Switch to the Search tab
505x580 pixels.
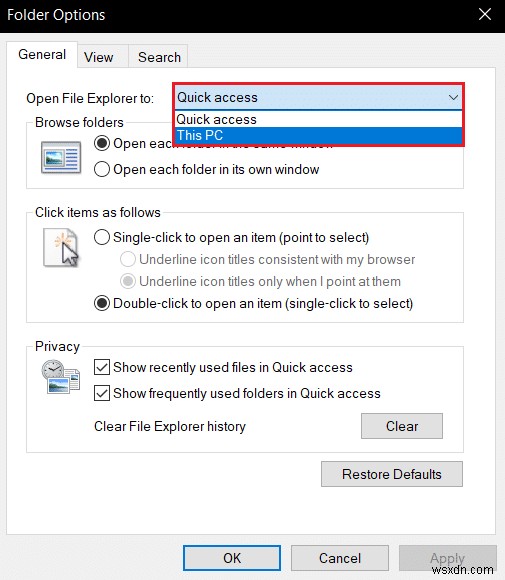click(159, 57)
